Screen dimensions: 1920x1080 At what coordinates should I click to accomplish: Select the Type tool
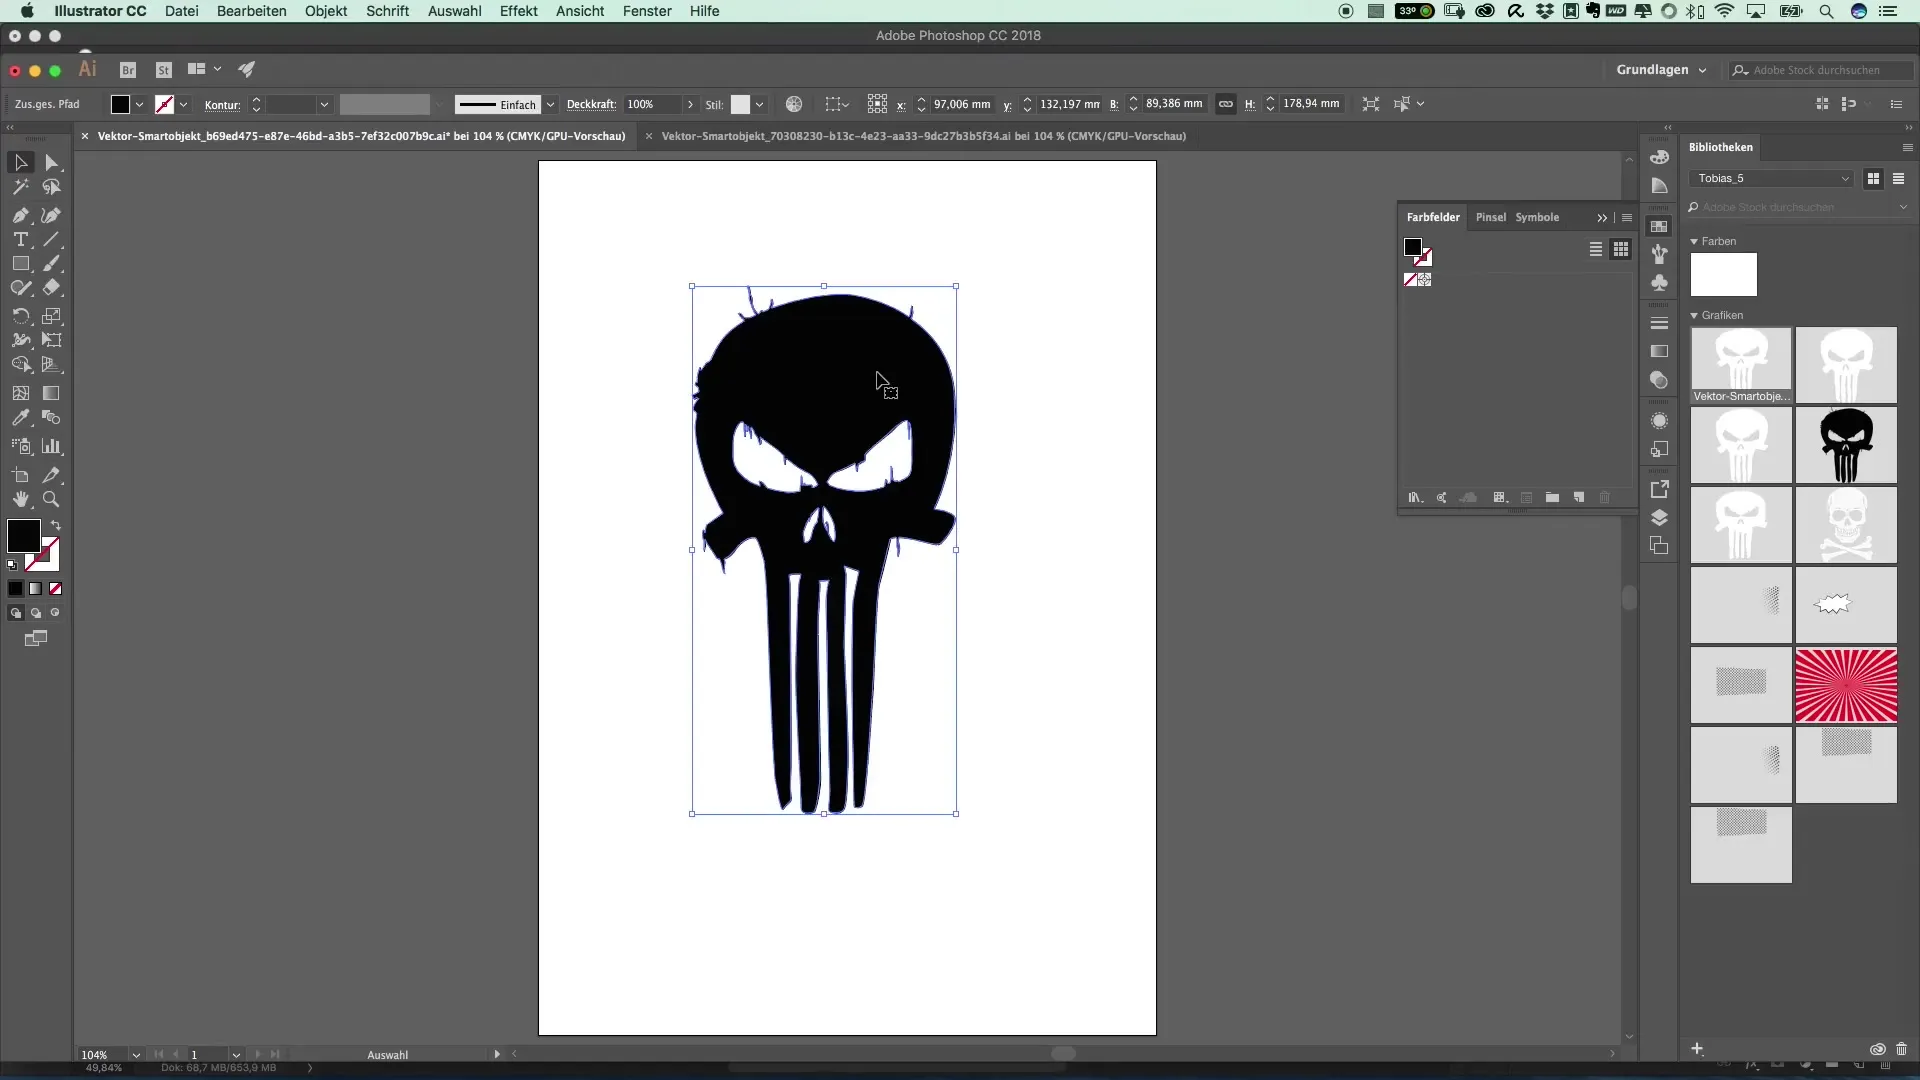pos(21,240)
